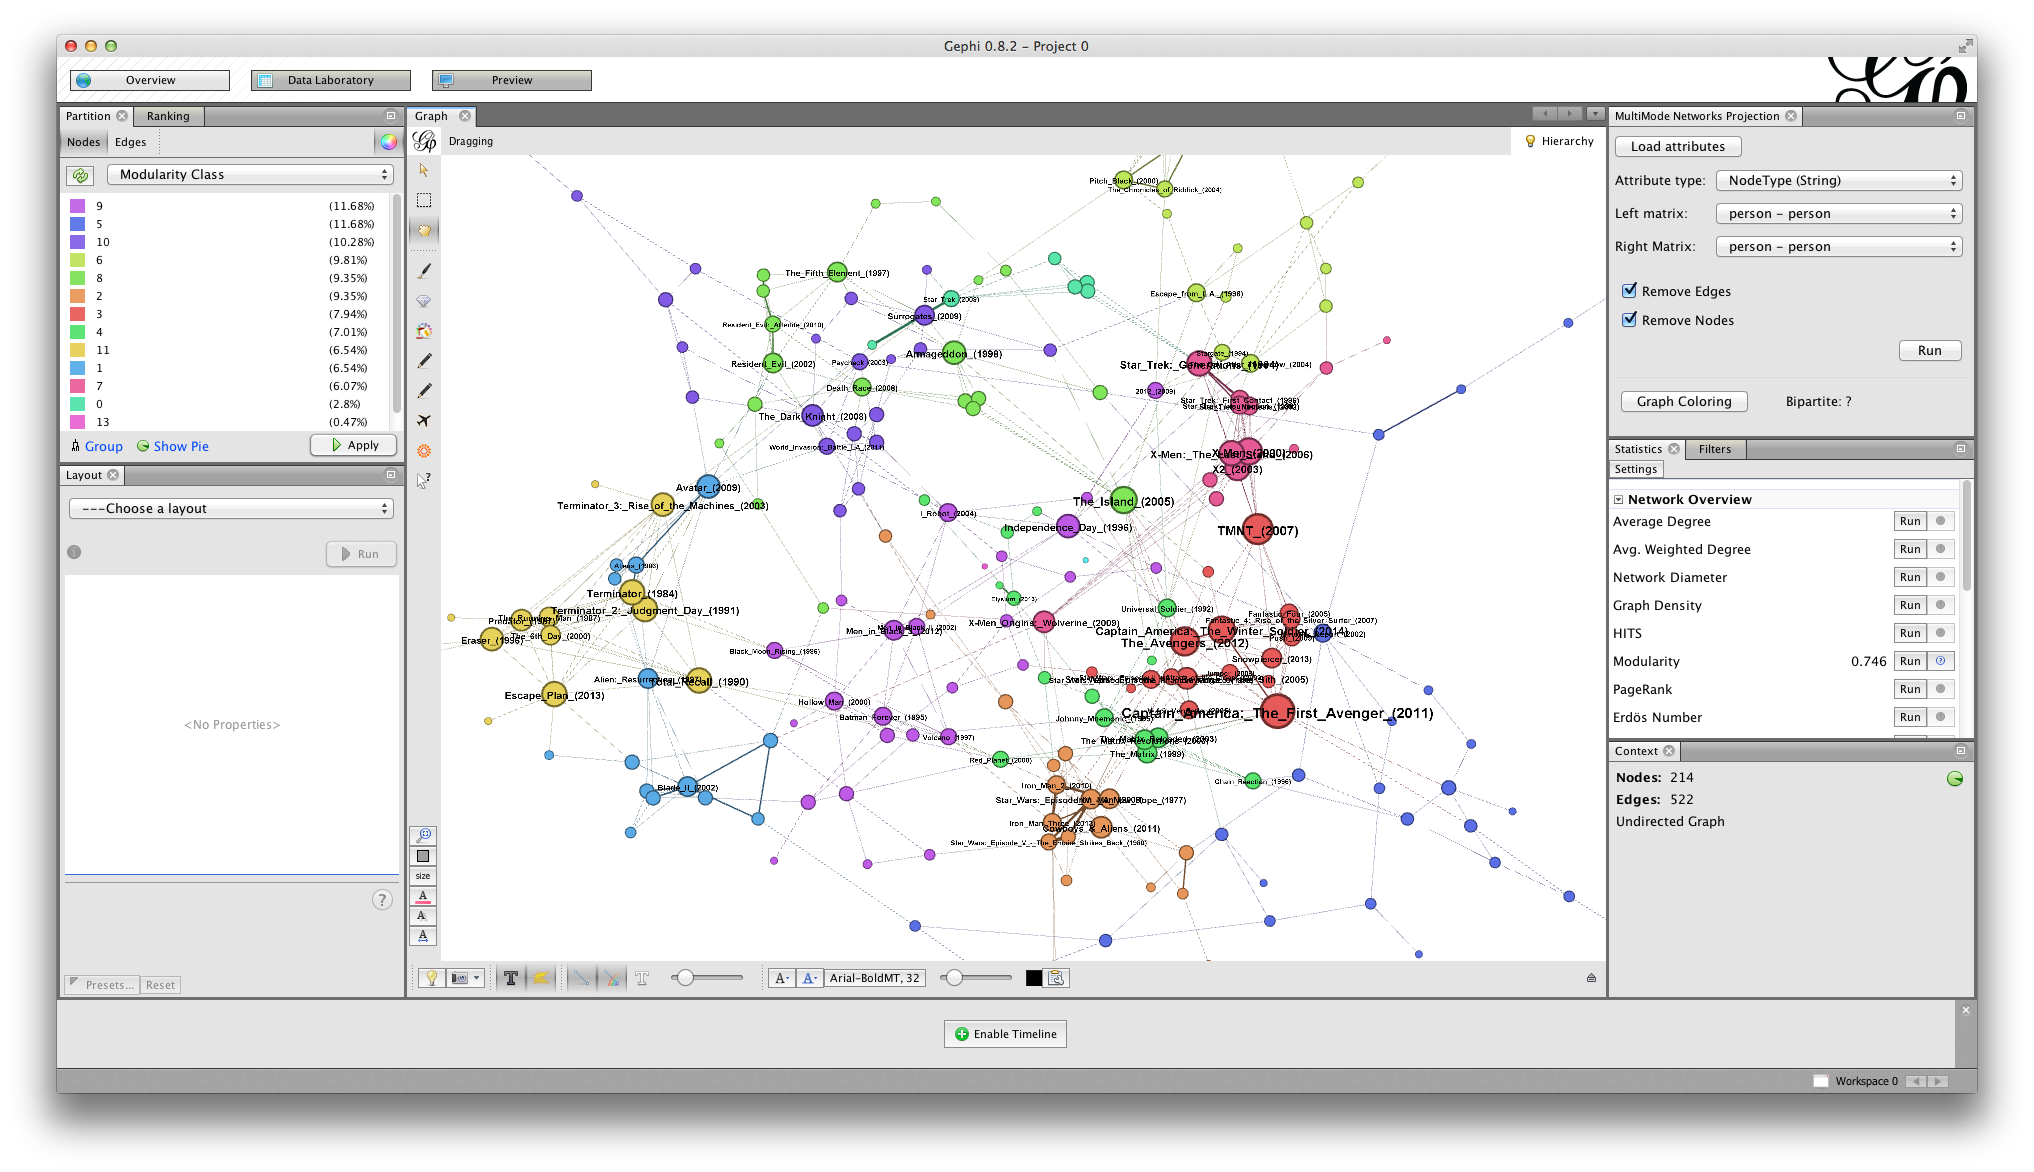The width and height of the screenshot is (2034, 1172).
Task: Toggle the lightbulb background color icon
Action: click(x=431, y=978)
